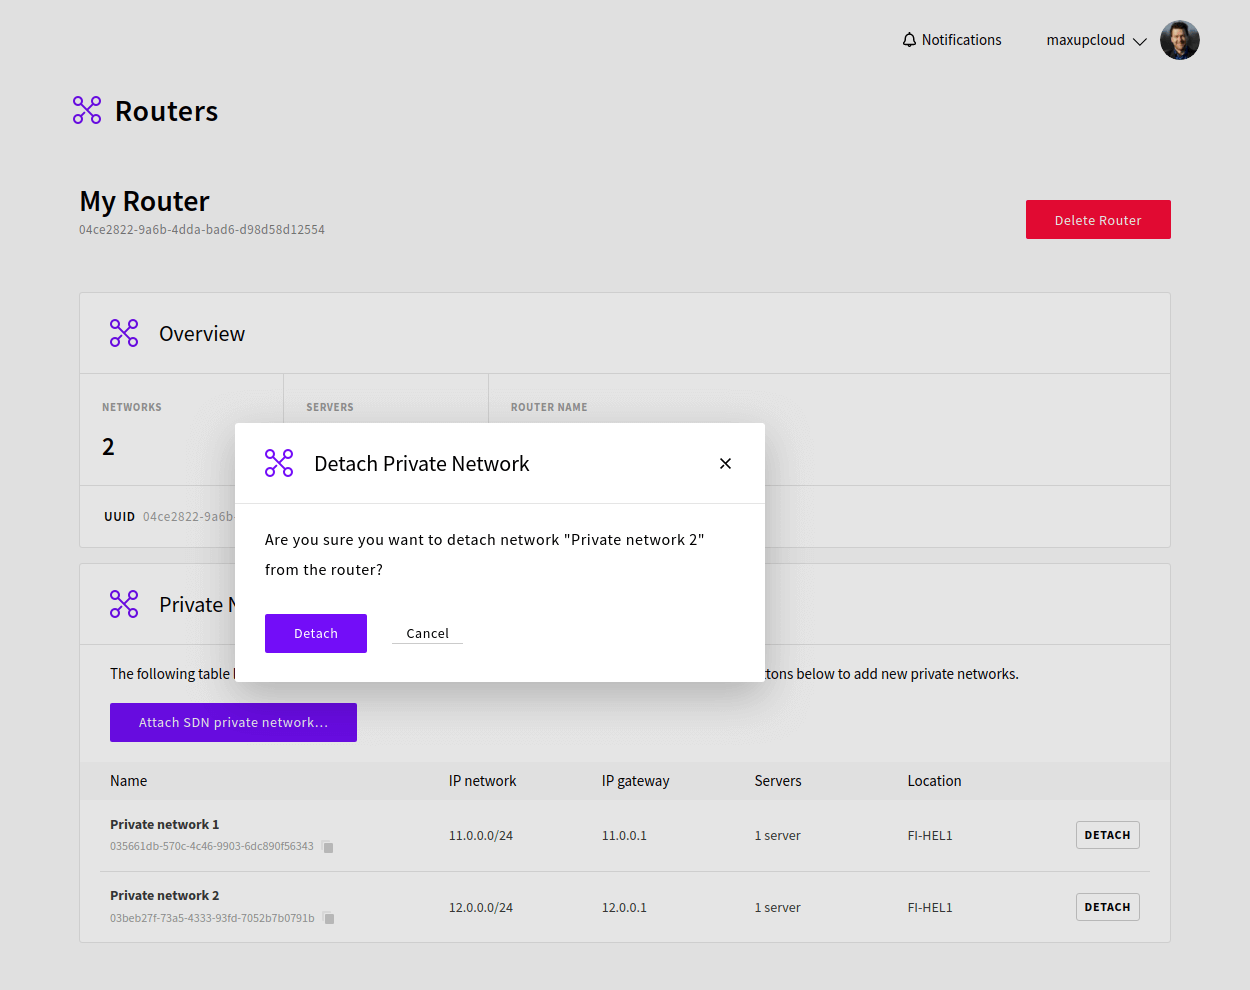Image resolution: width=1250 pixels, height=990 pixels.
Task: Click the Overview section network icon
Action: [x=124, y=333]
